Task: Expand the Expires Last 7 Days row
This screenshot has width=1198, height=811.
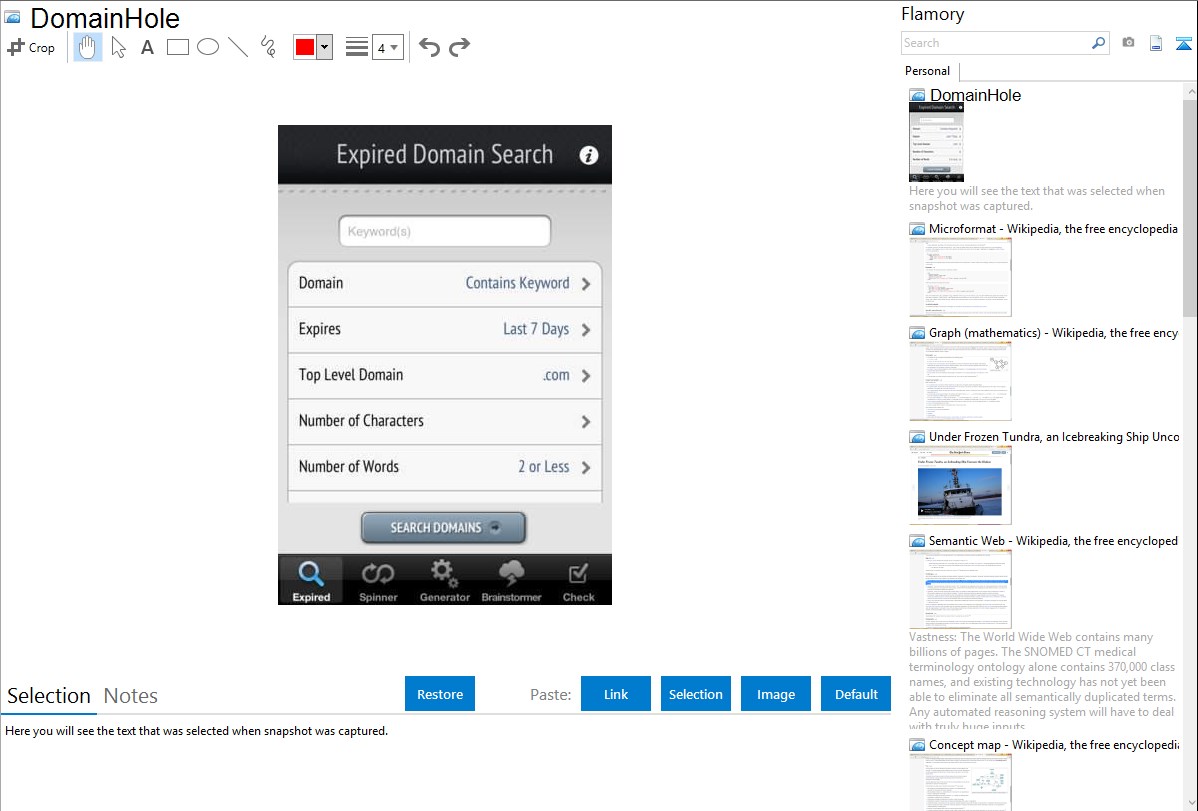Action: click(x=445, y=329)
